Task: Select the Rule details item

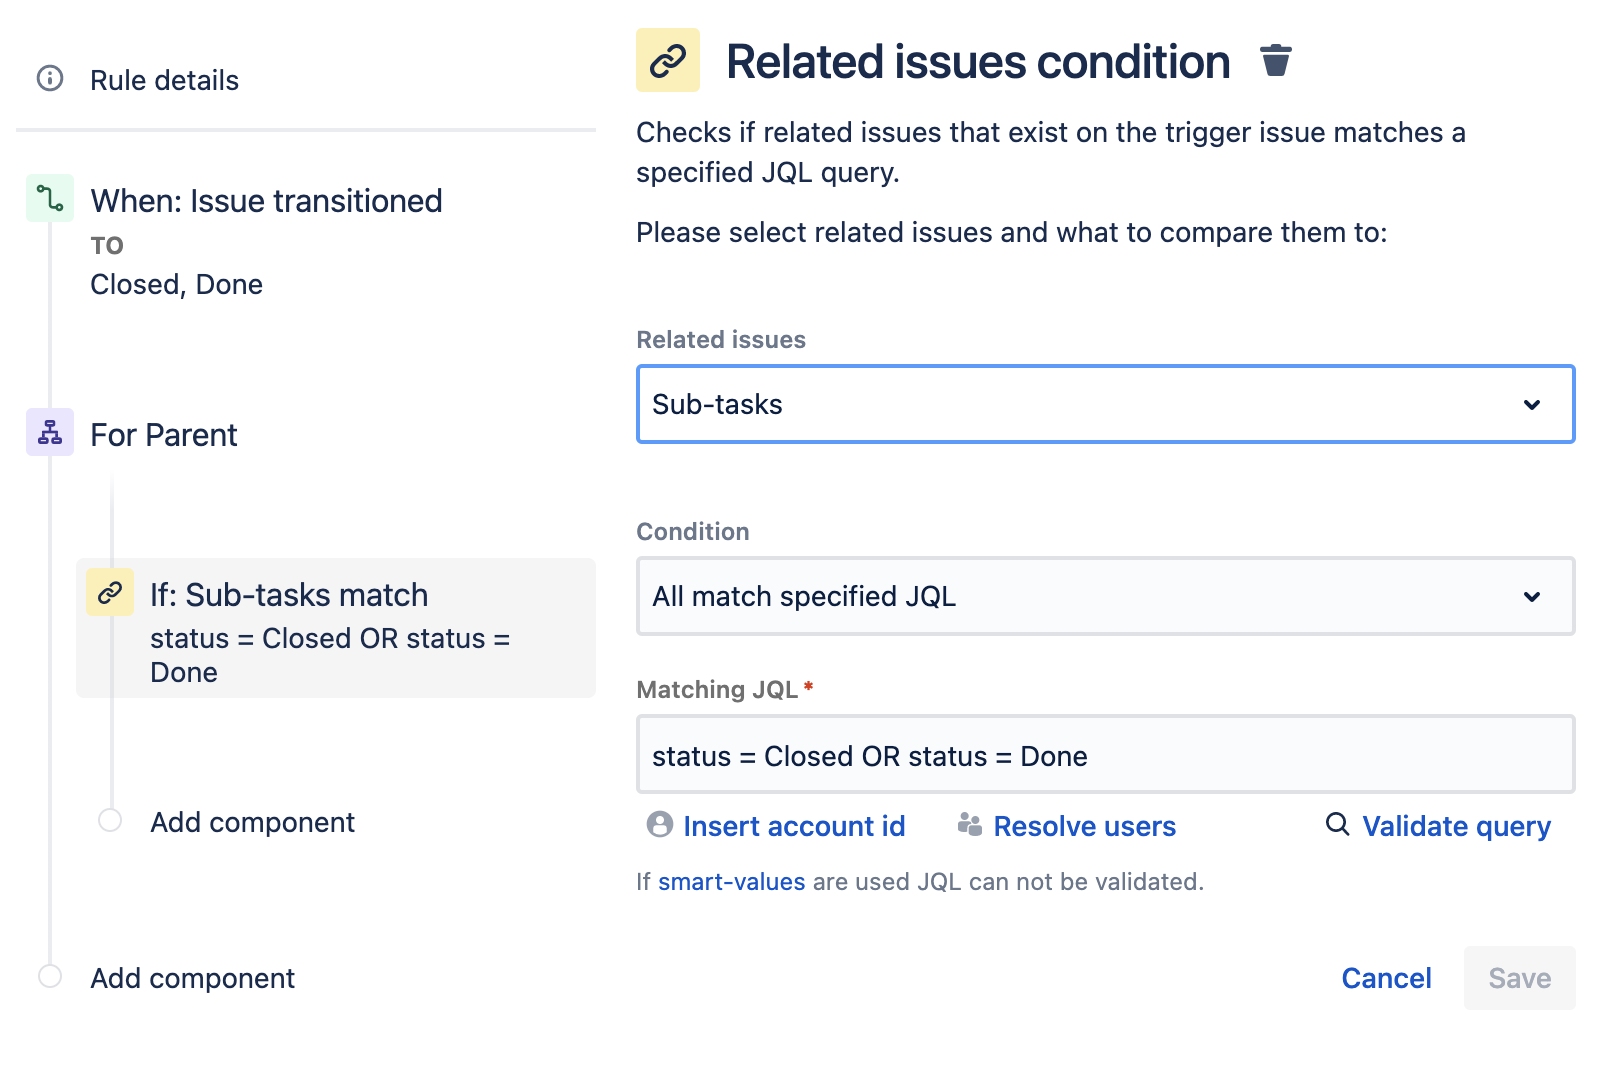Action: [165, 81]
